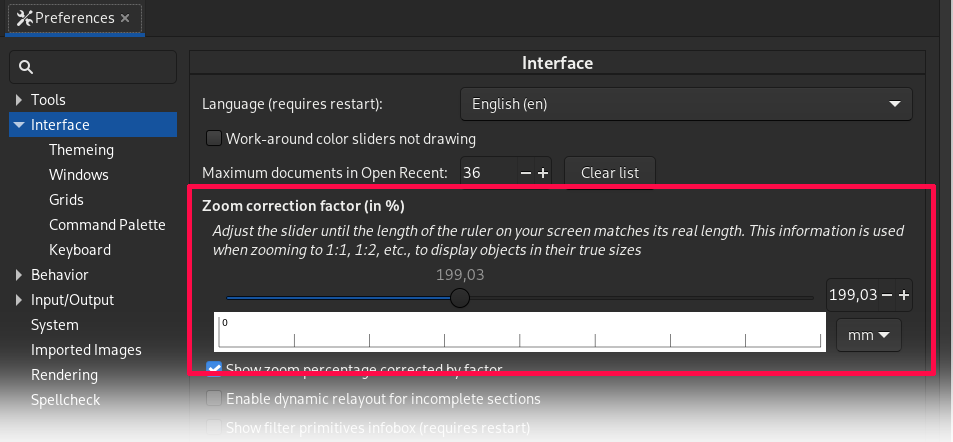Increase zoom correction factor with plus
This screenshot has width=953, height=442.
(x=904, y=295)
